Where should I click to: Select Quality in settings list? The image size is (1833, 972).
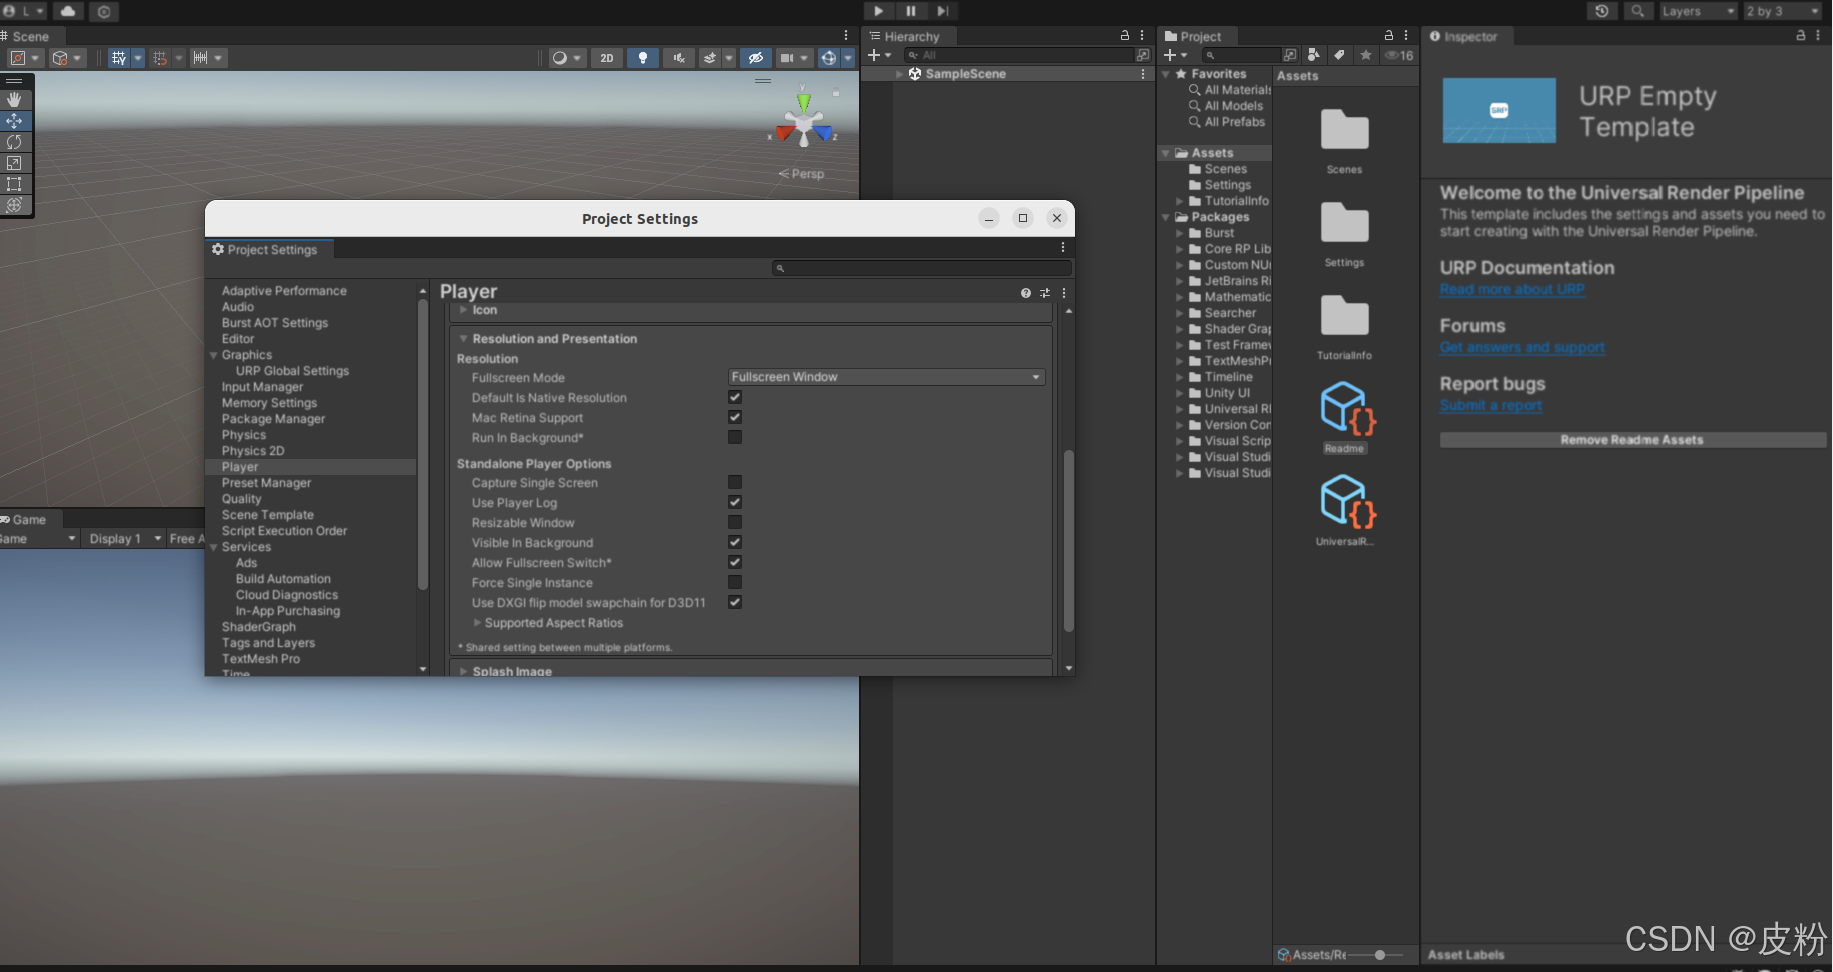click(241, 499)
